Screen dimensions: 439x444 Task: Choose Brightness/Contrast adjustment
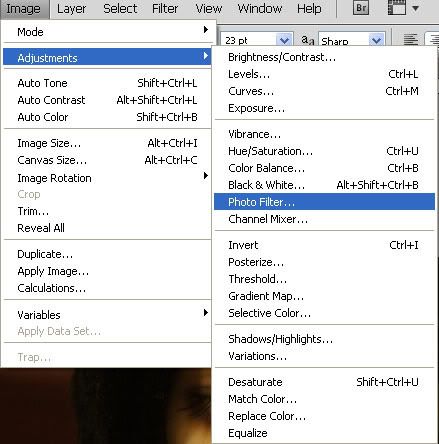pos(324,57)
